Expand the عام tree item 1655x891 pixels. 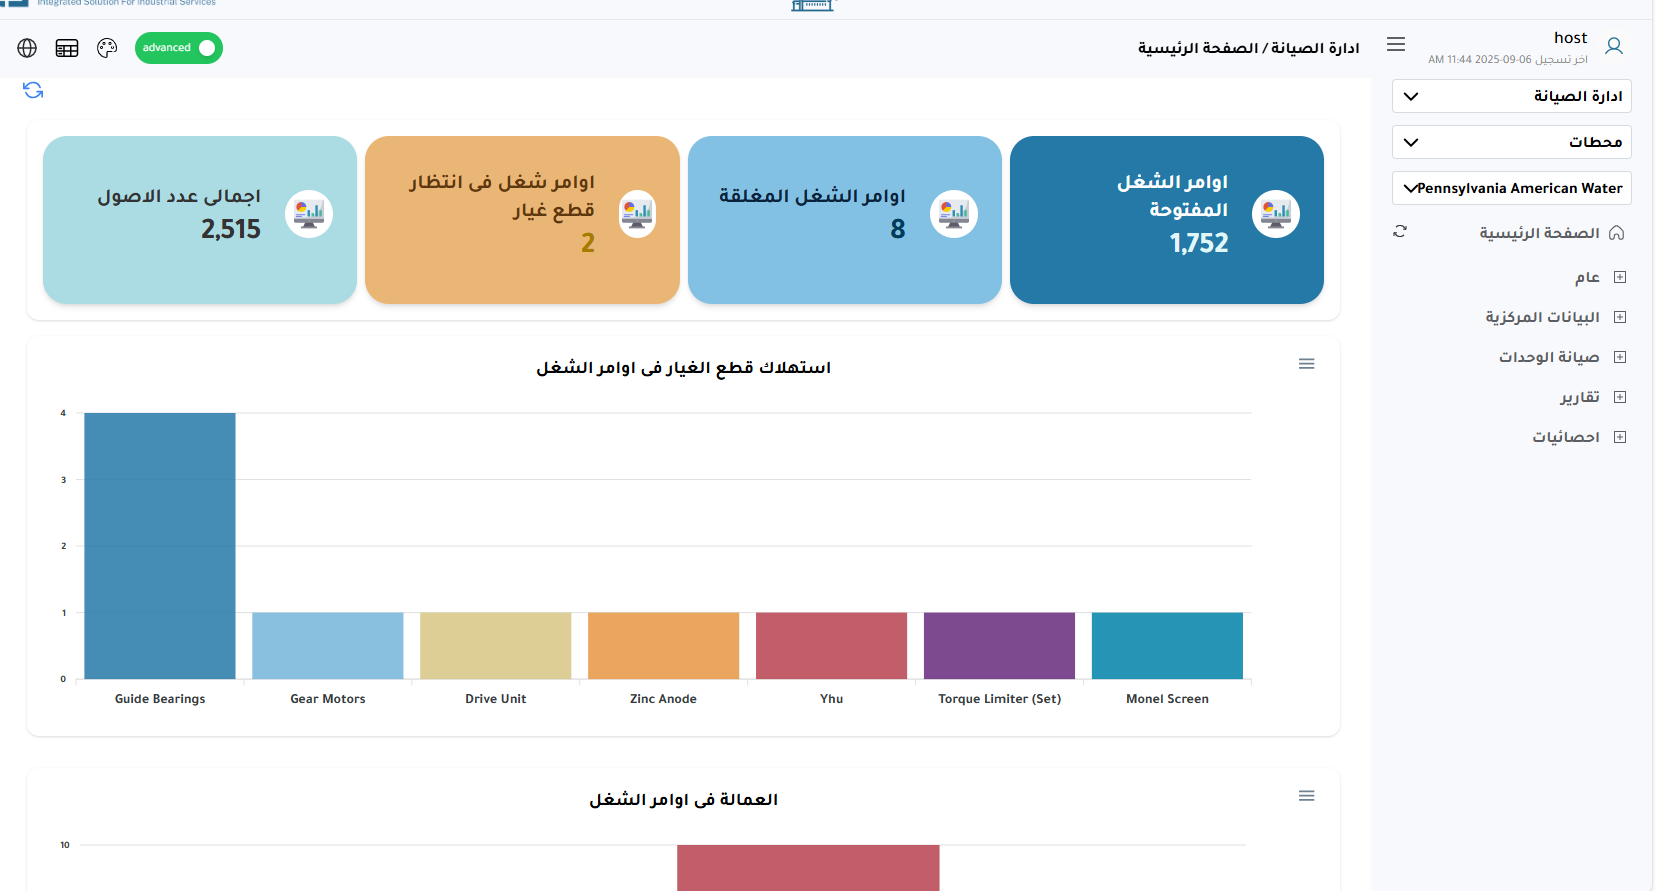(1620, 277)
